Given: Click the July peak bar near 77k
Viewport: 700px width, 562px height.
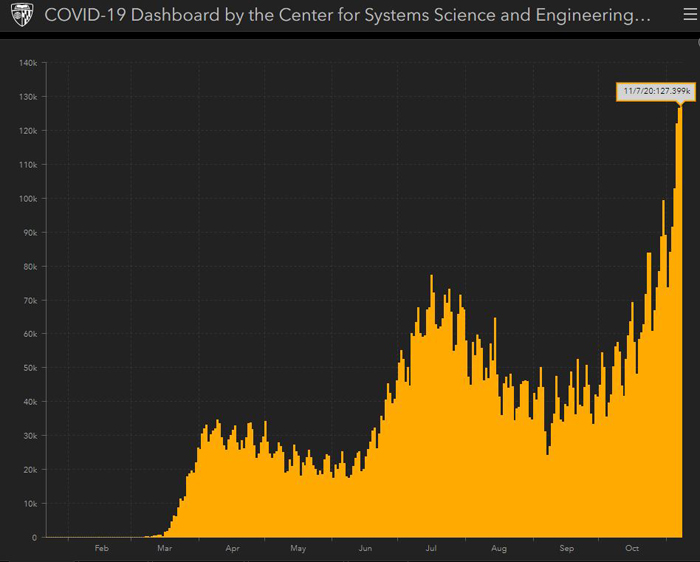Looking at the screenshot, I should [432, 406].
